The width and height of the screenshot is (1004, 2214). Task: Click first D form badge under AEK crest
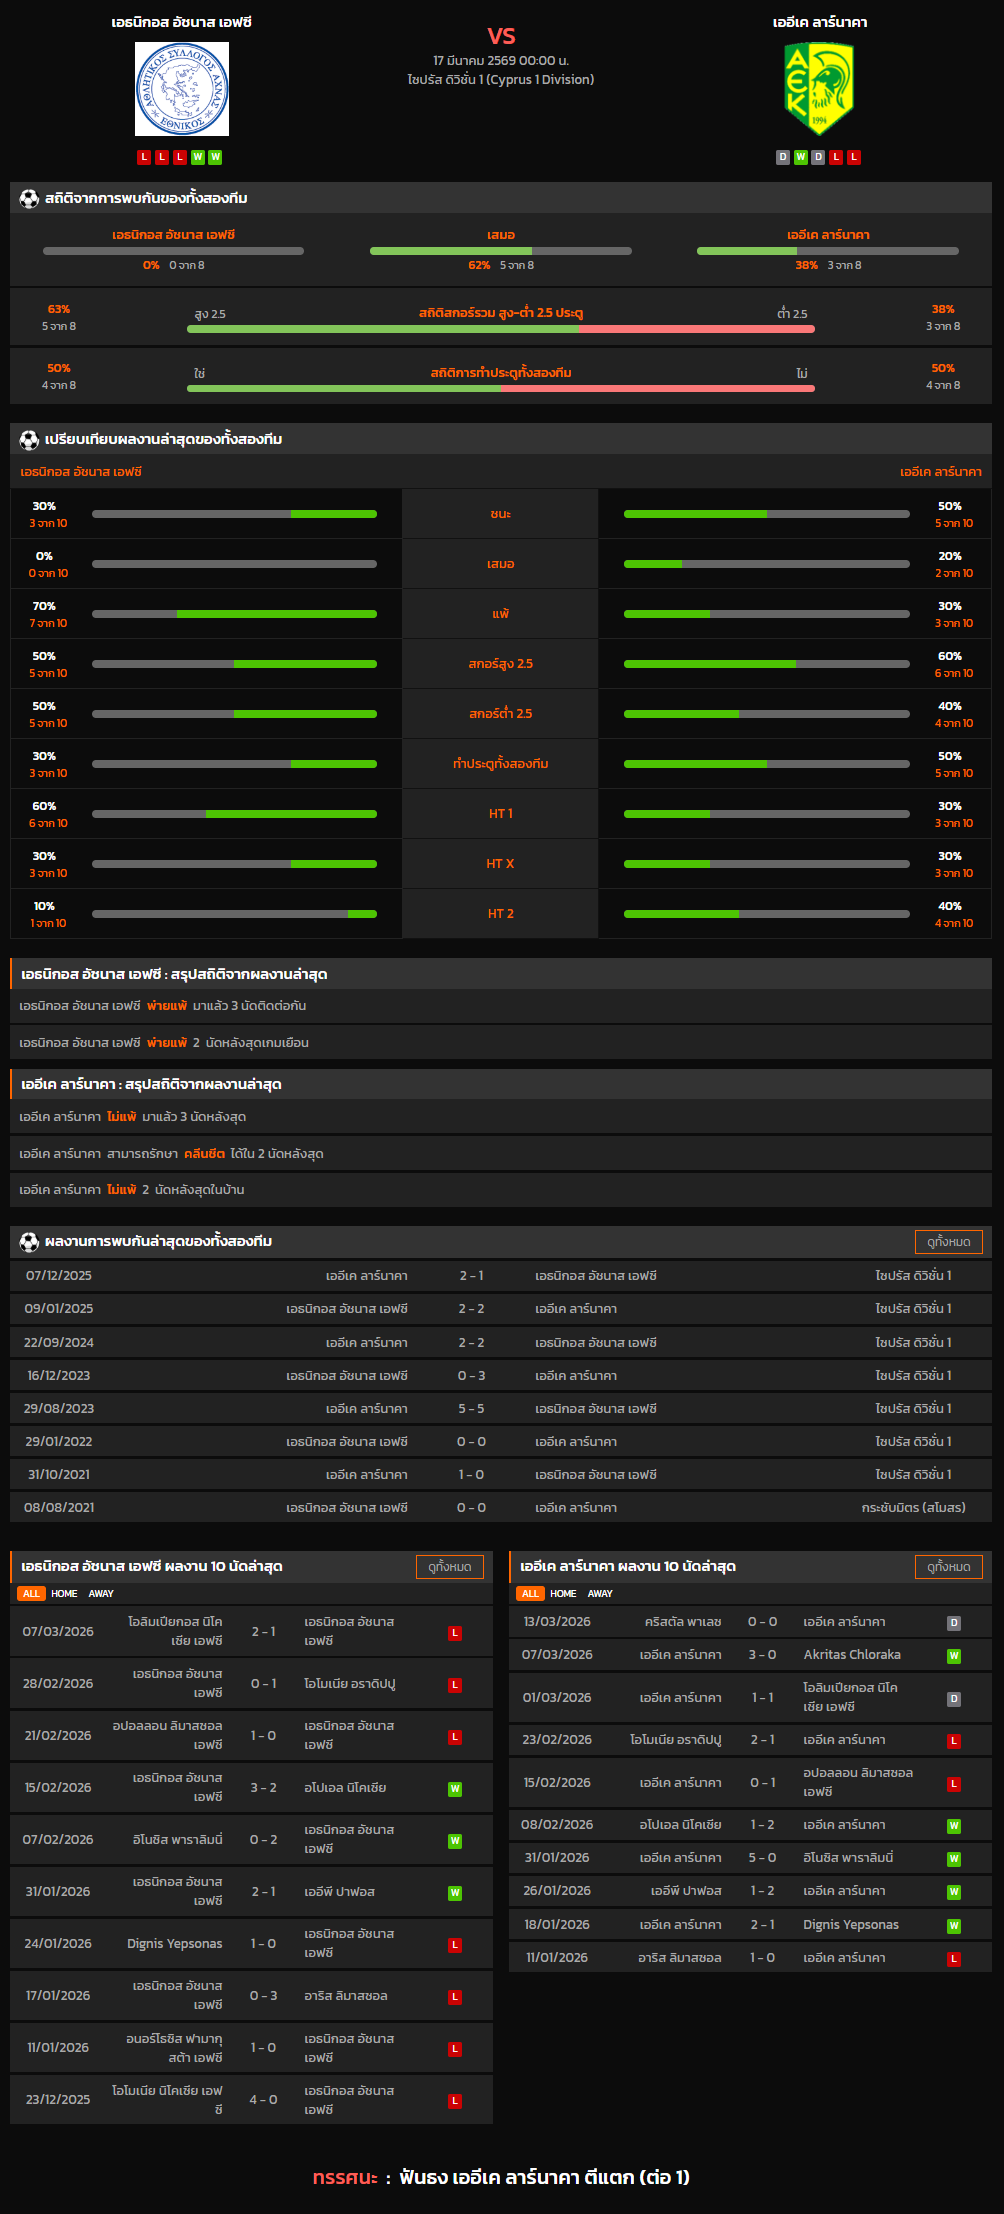(x=783, y=157)
